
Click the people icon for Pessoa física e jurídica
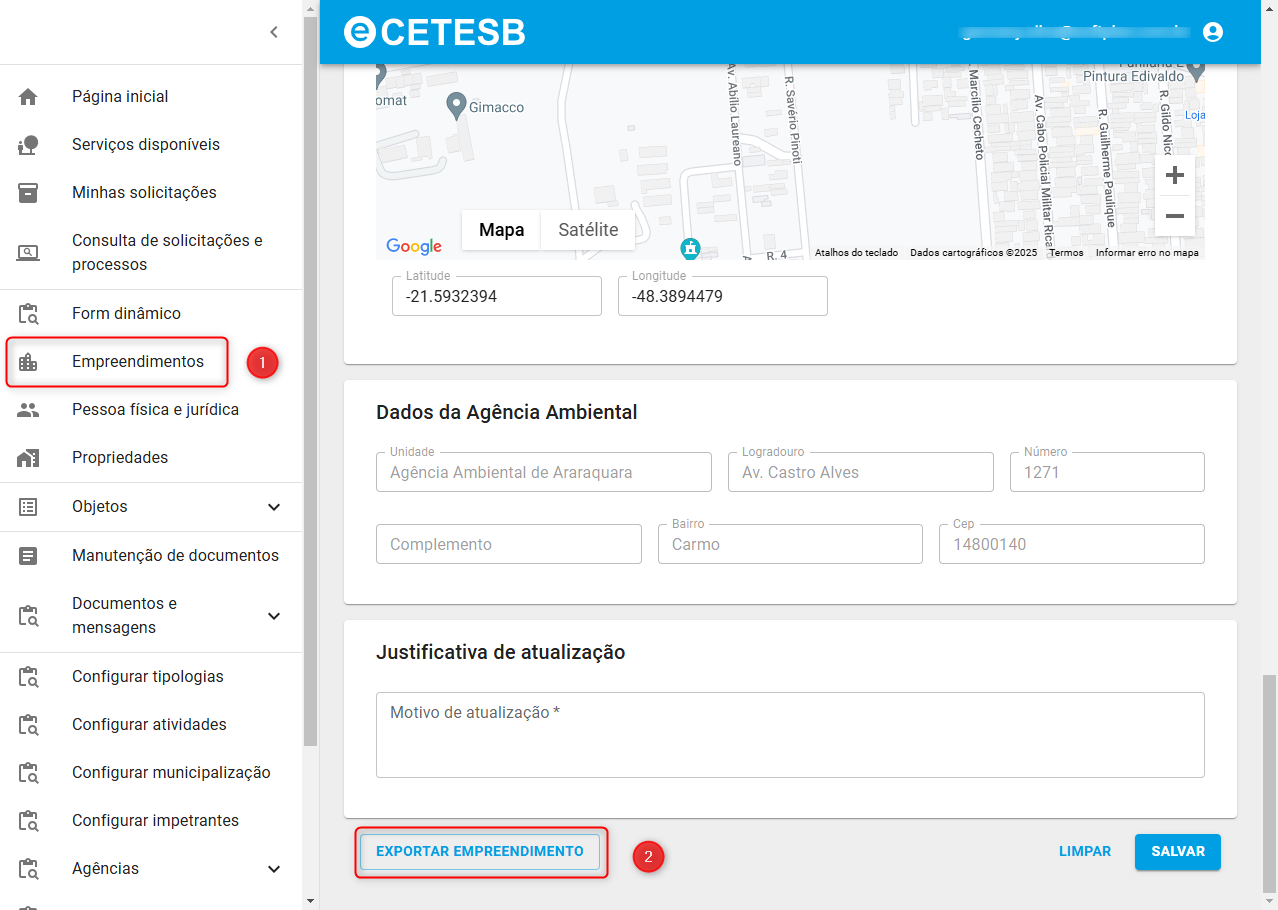coord(28,410)
